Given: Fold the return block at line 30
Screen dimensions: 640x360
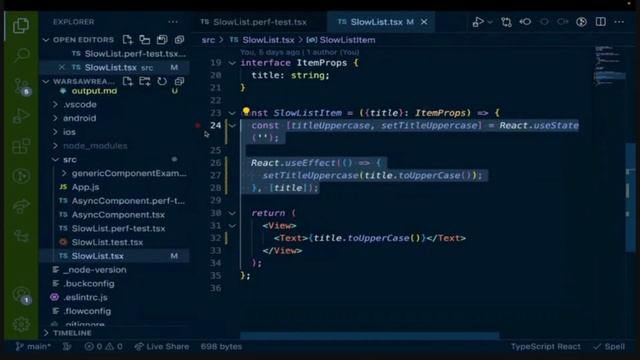Looking at the screenshot, I should 232,213.
